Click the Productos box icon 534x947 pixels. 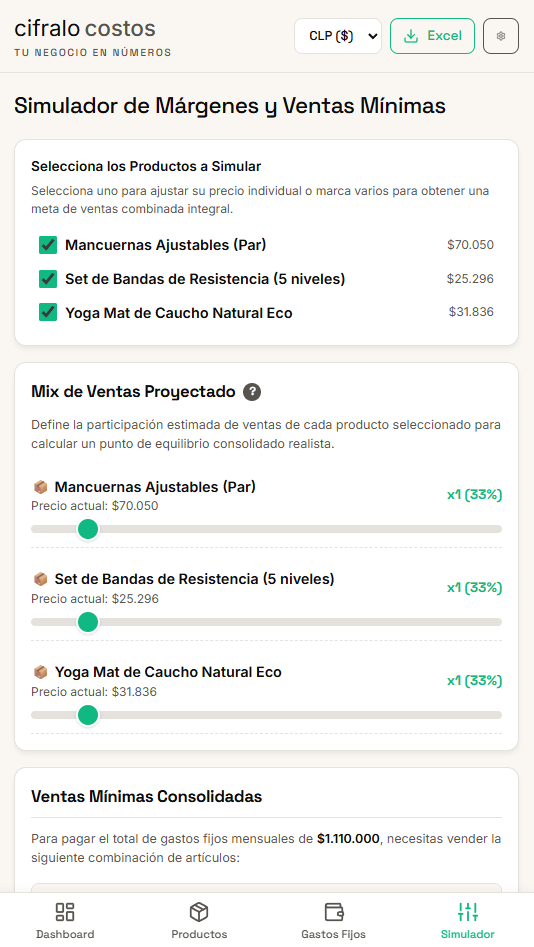[199, 911]
